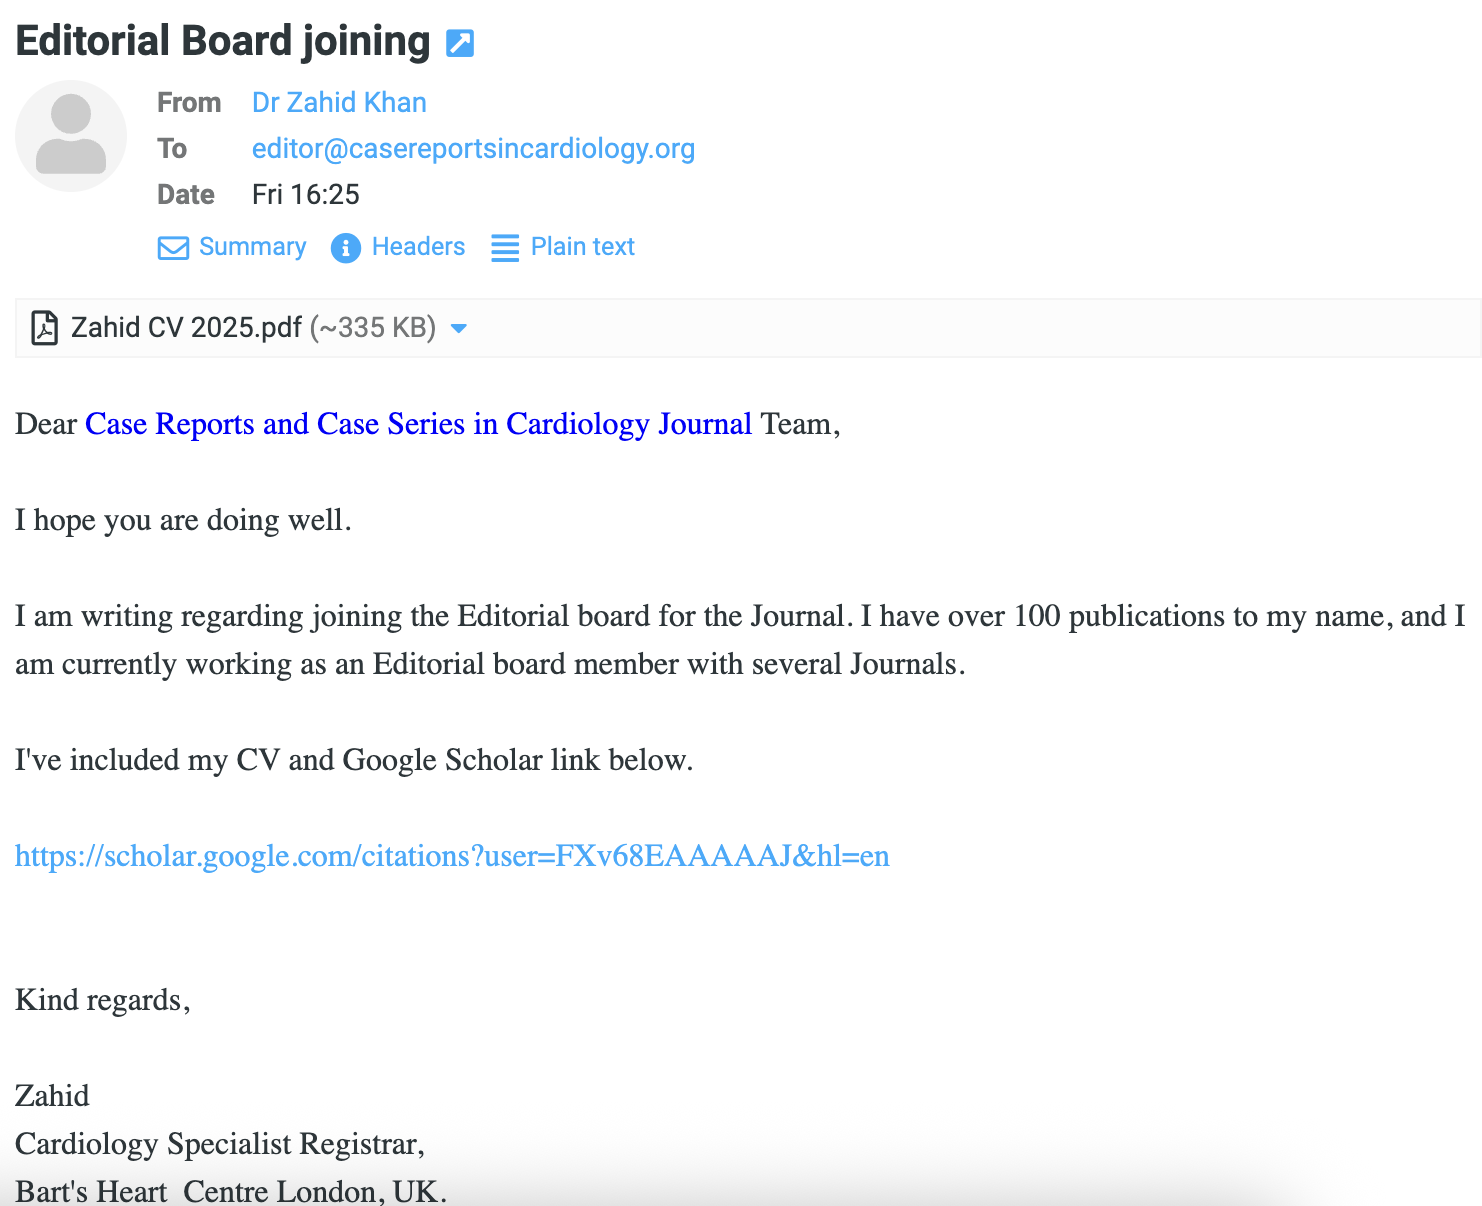Screen dimensions: 1482x1206
Task: Switch to Plain text view
Action: pyautogui.click(x=582, y=247)
